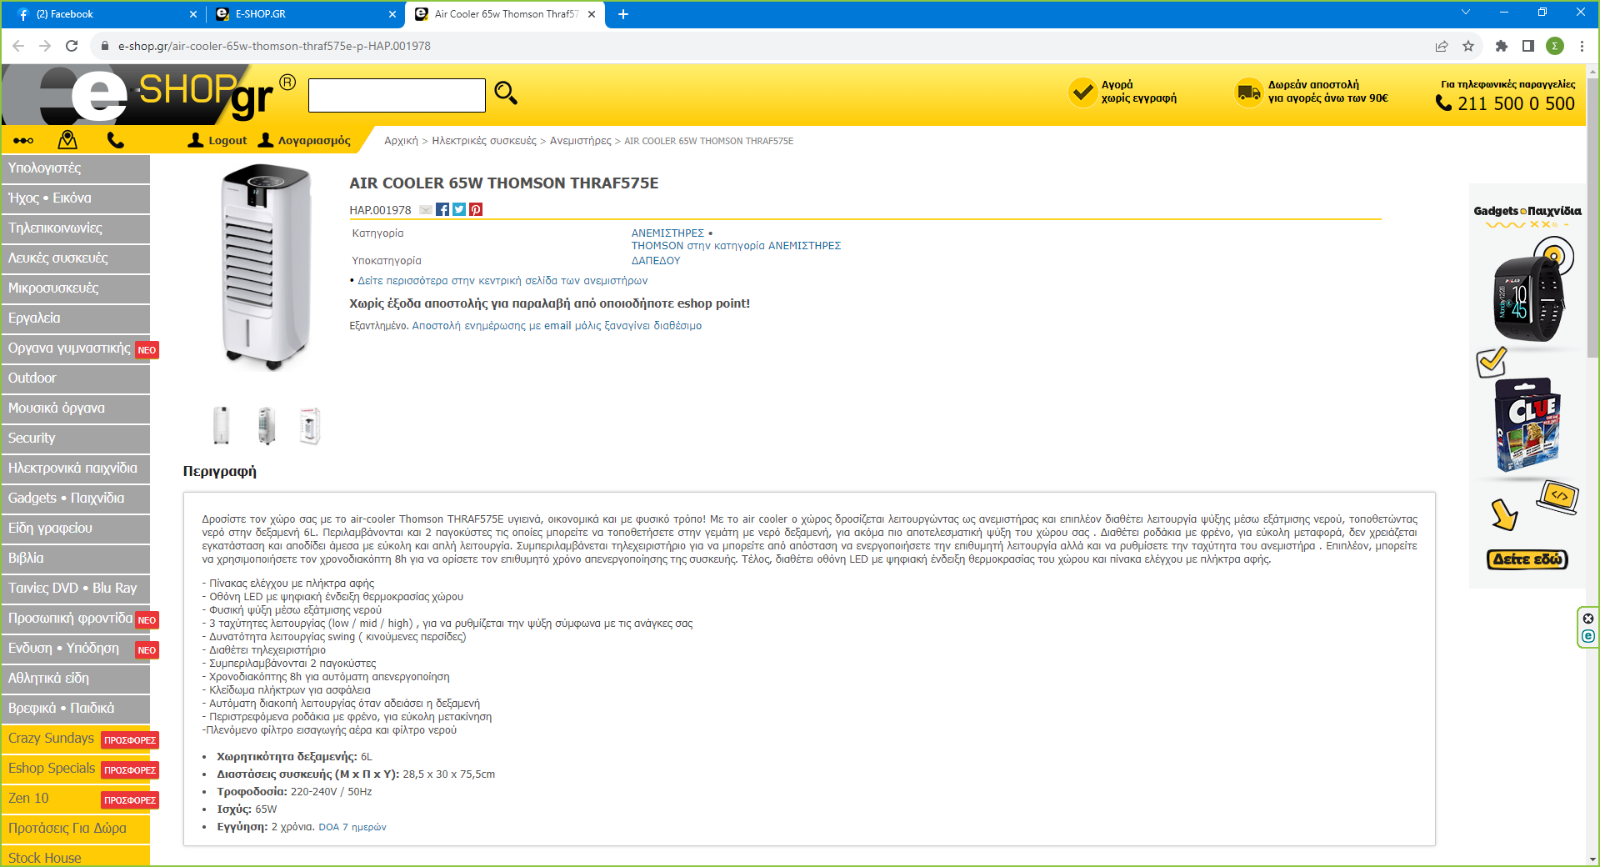Share product on Facebook icon

point(442,210)
